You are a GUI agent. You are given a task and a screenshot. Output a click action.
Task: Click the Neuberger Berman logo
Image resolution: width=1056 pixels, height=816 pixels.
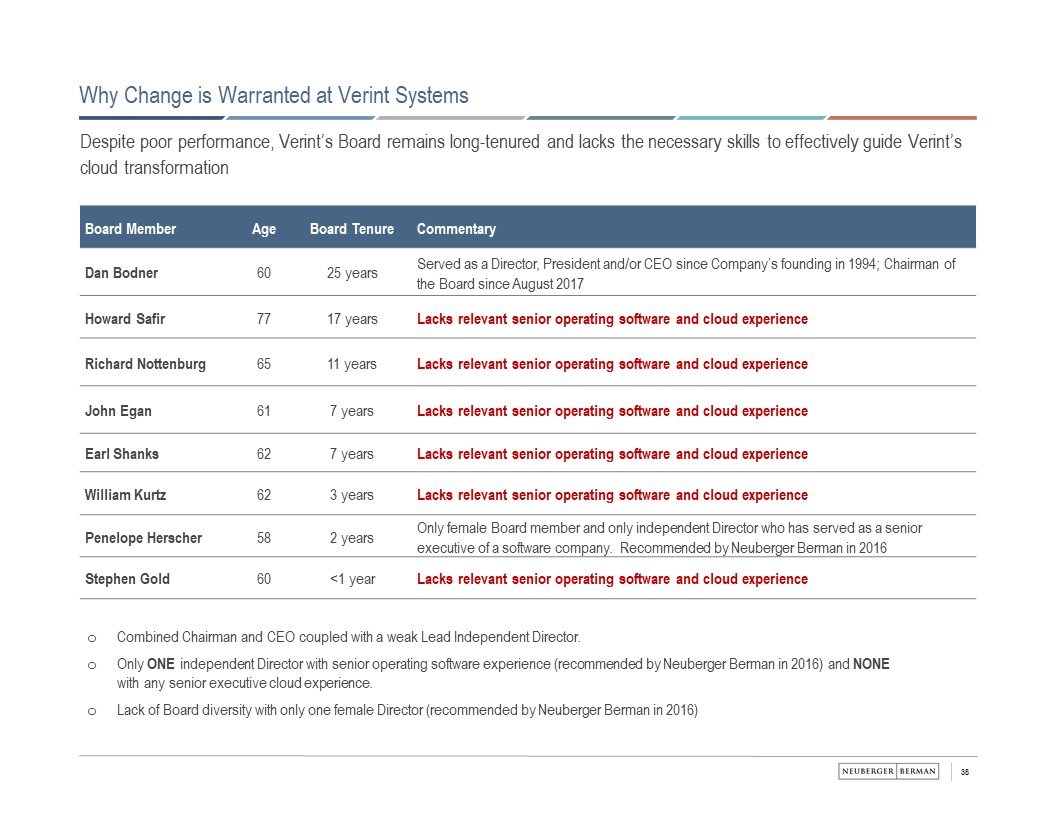(x=887, y=771)
